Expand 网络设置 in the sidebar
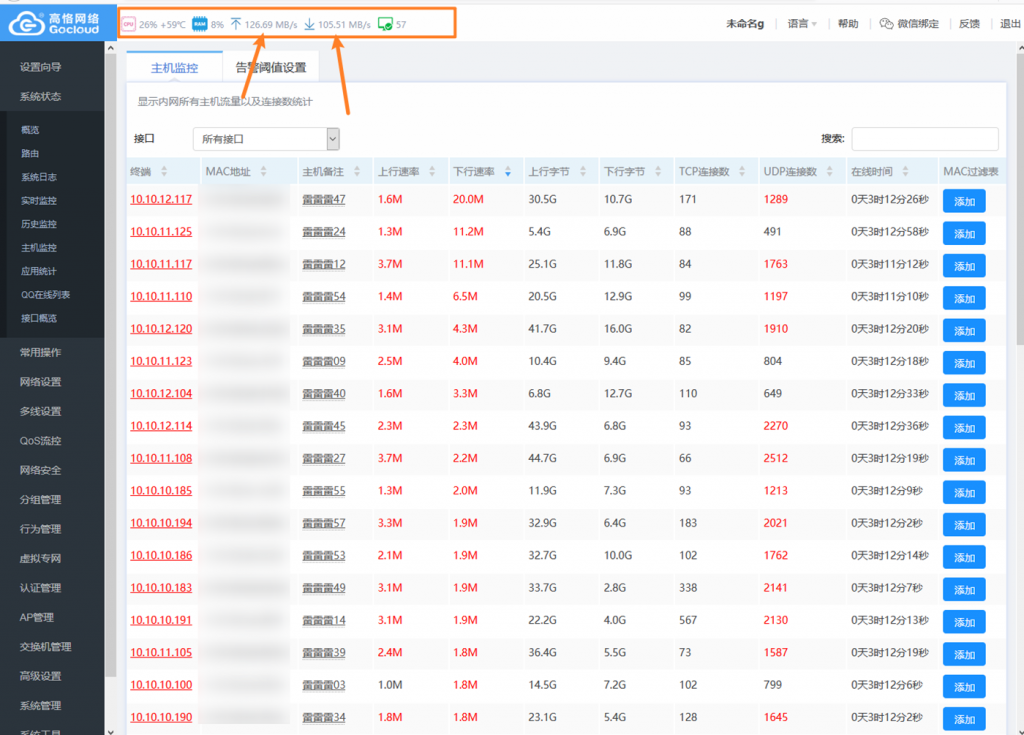The image size is (1024, 735). coord(41,382)
